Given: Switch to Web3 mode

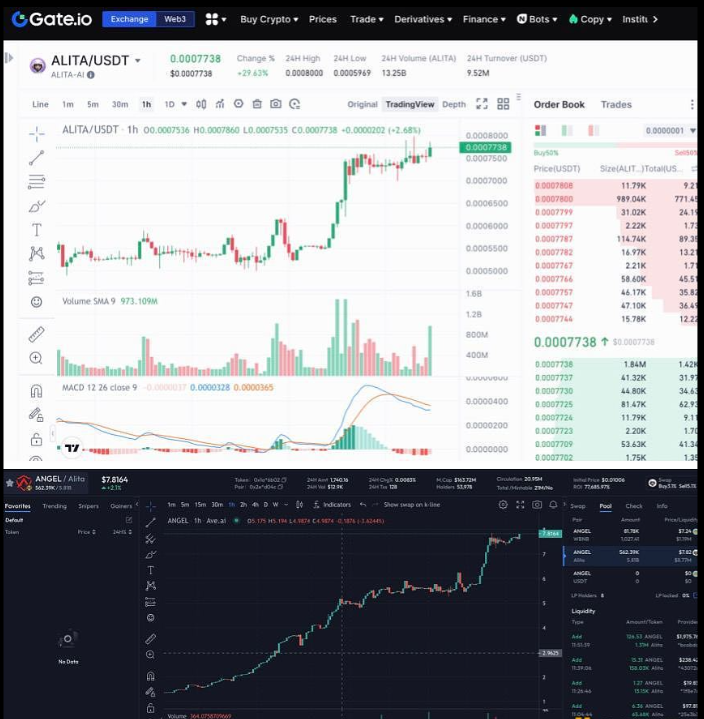Looking at the screenshot, I should [175, 19].
